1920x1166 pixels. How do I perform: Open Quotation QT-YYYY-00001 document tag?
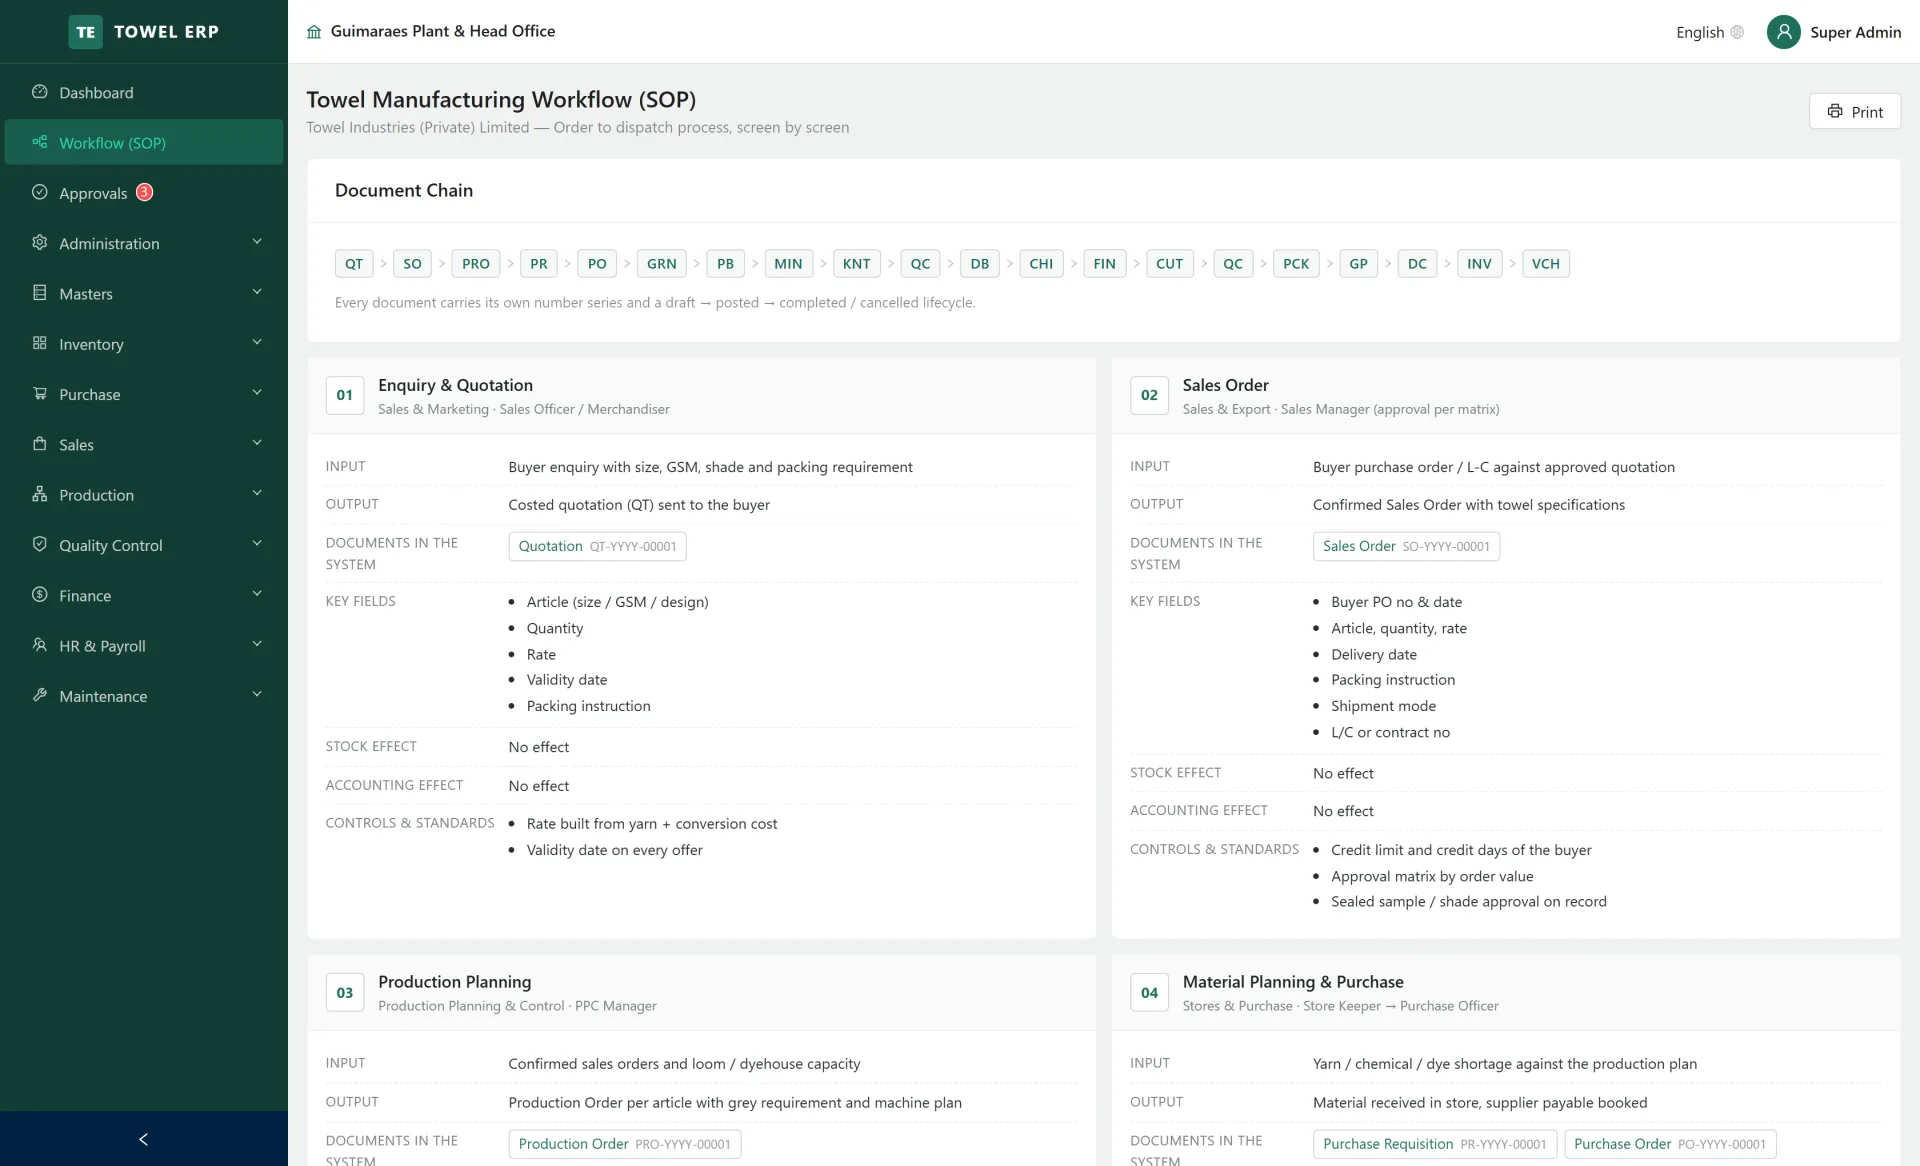pos(597,546)
